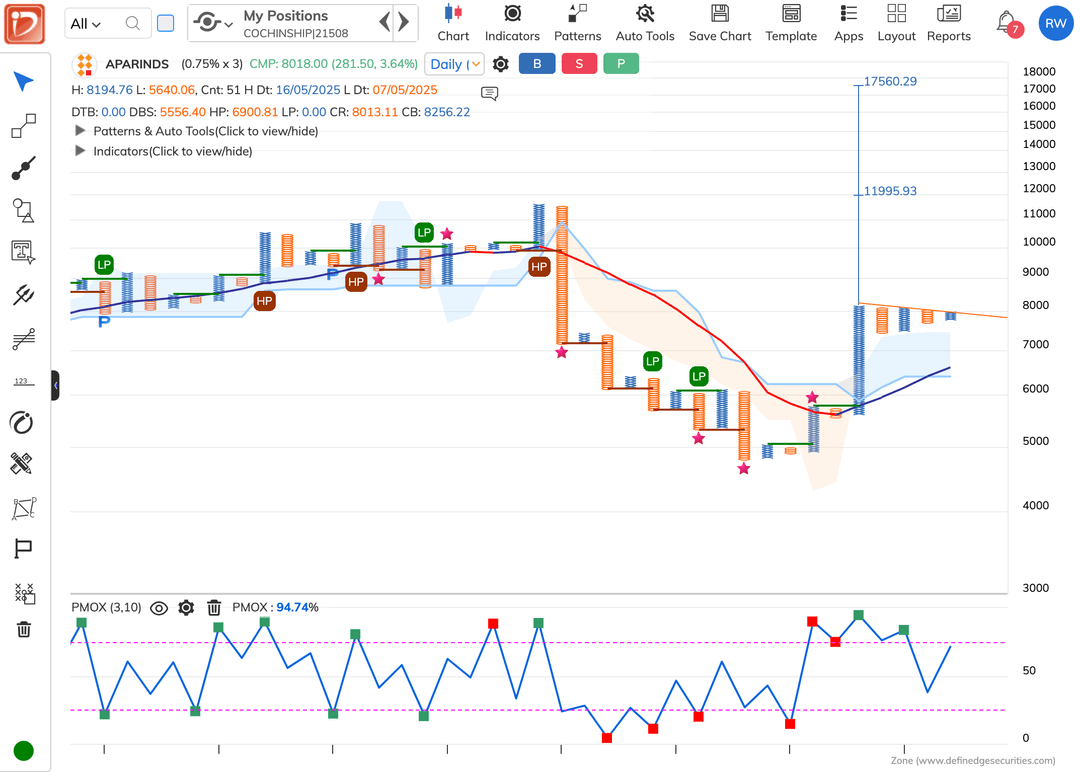Click the APARINDS symbol logo
Image resolution: width=1080 pixels, height=776 pixels.
[85, 64]
